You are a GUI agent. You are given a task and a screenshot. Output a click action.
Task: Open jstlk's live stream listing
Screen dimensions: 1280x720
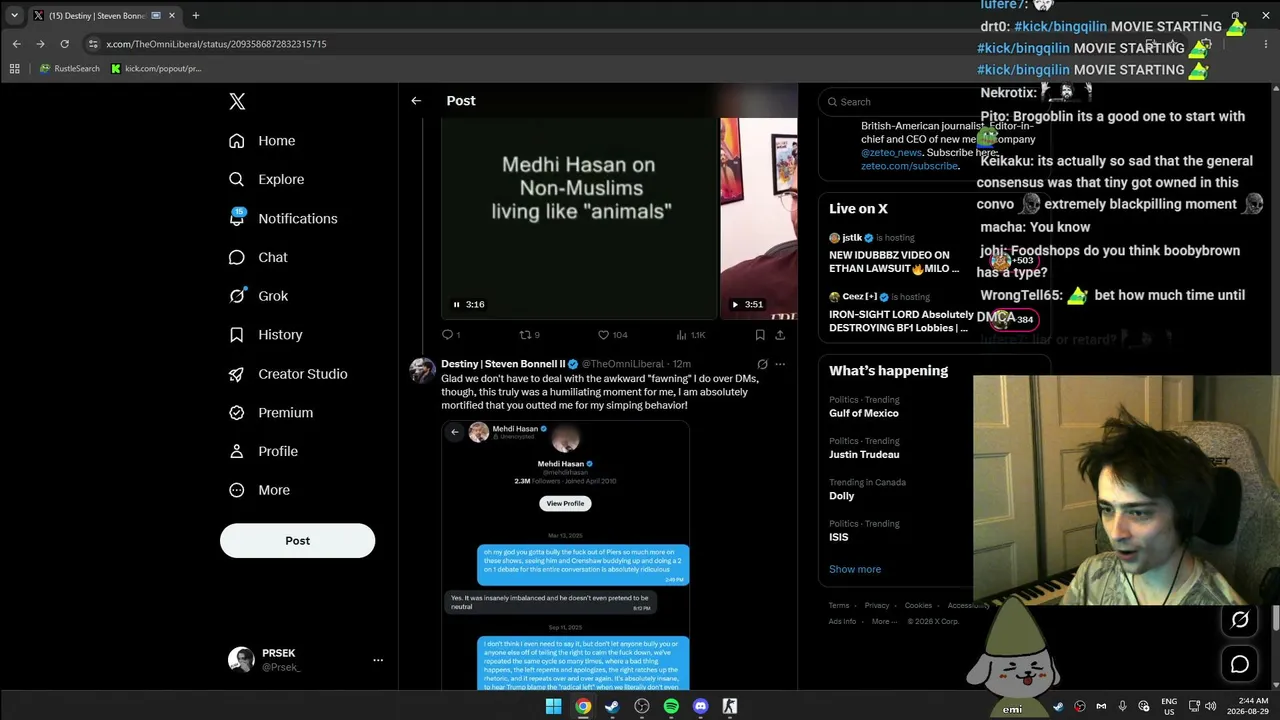click(x=894, y=255)
